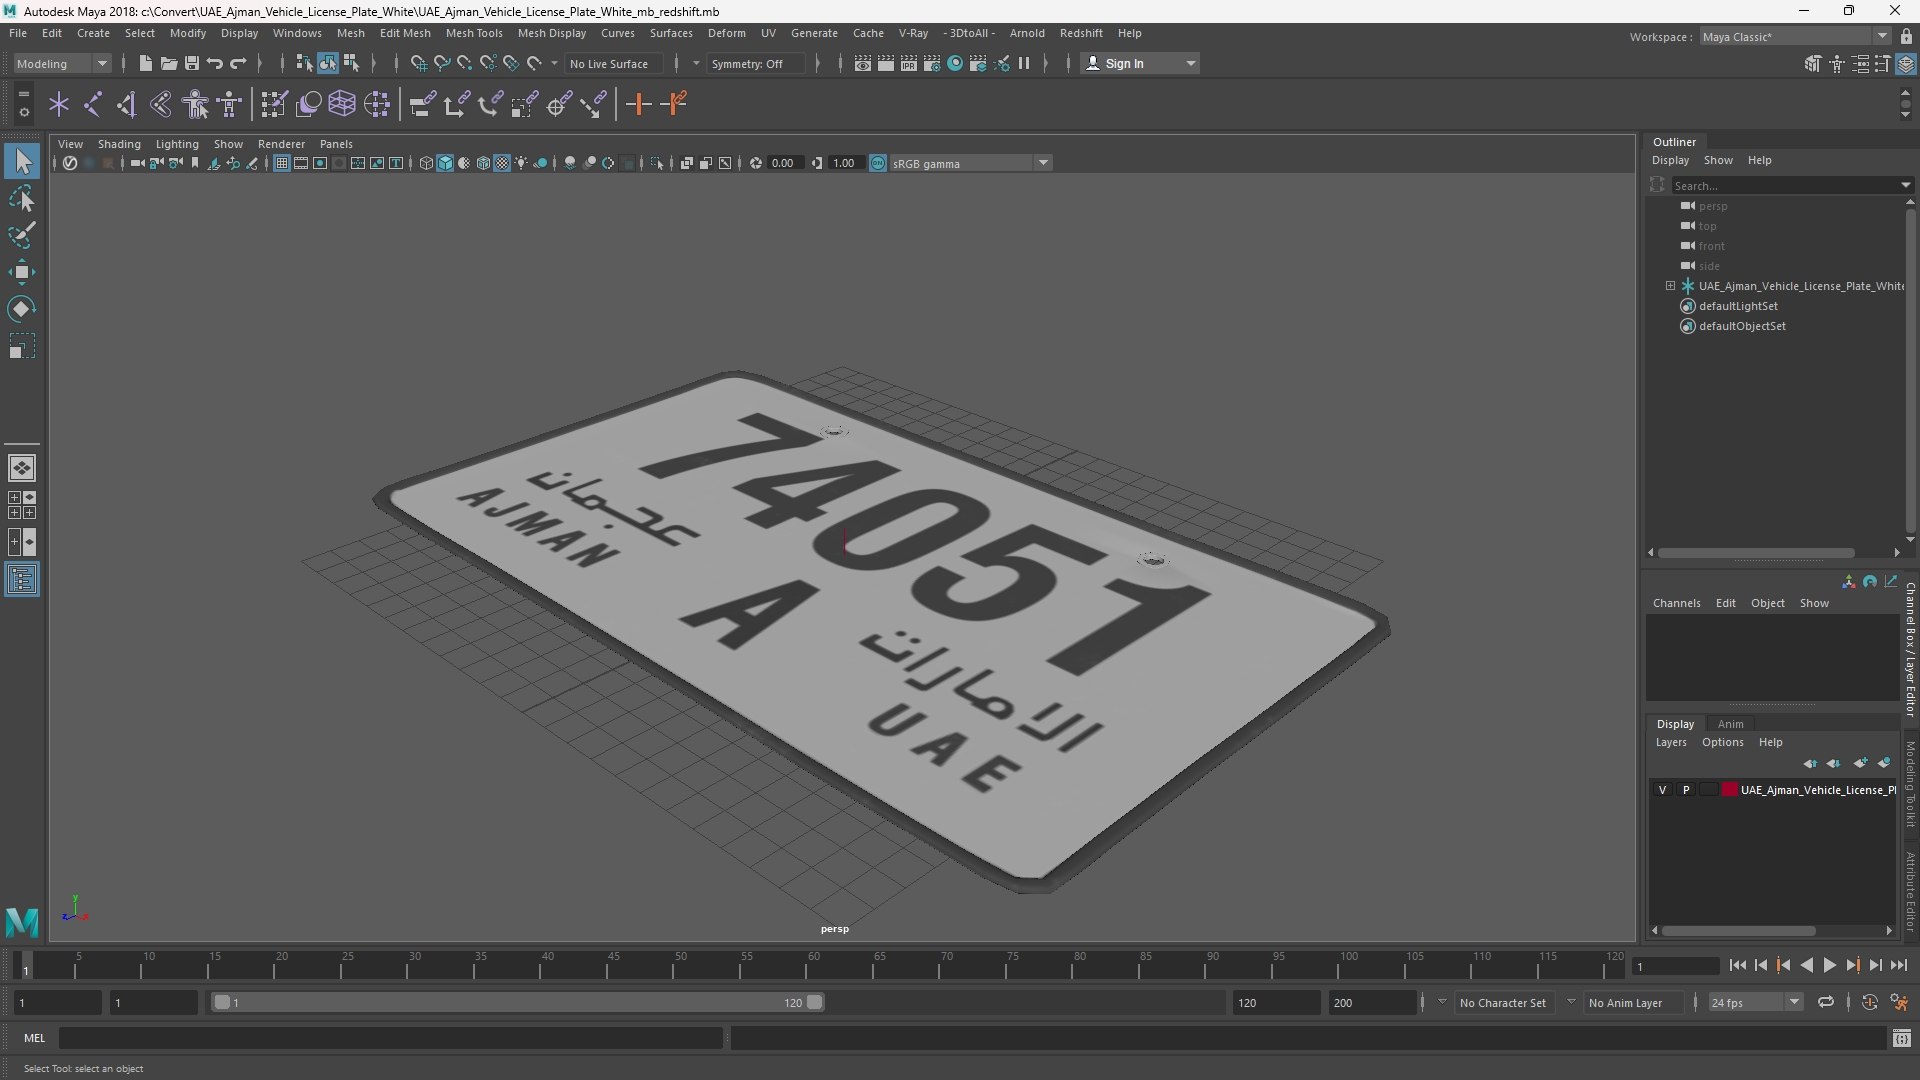
Task: Toggle viewport grid display icon
Action: pyautogui.click(x=282, y=163)
